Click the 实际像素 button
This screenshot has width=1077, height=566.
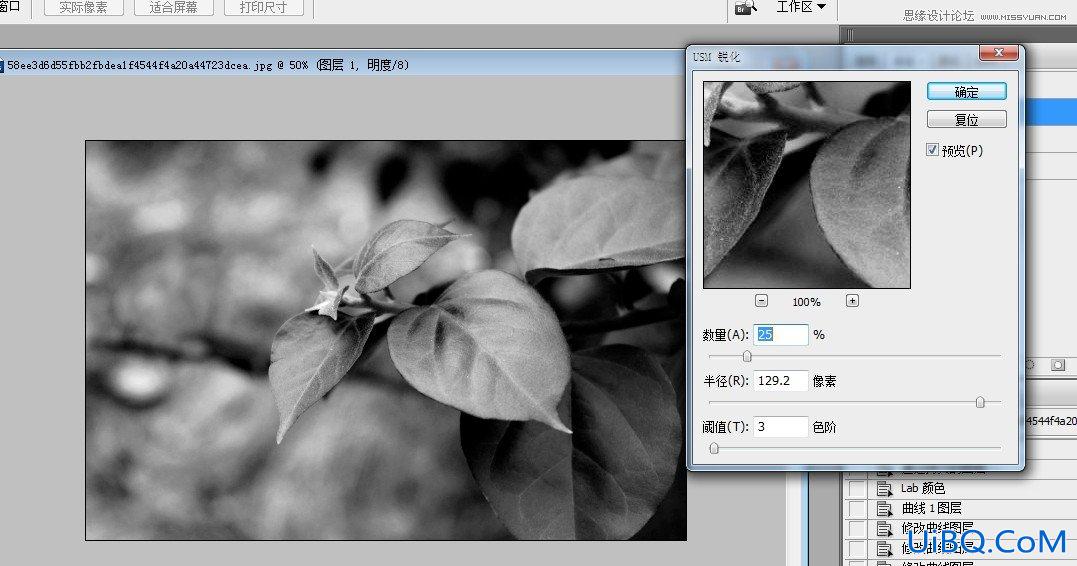(83, 8)
